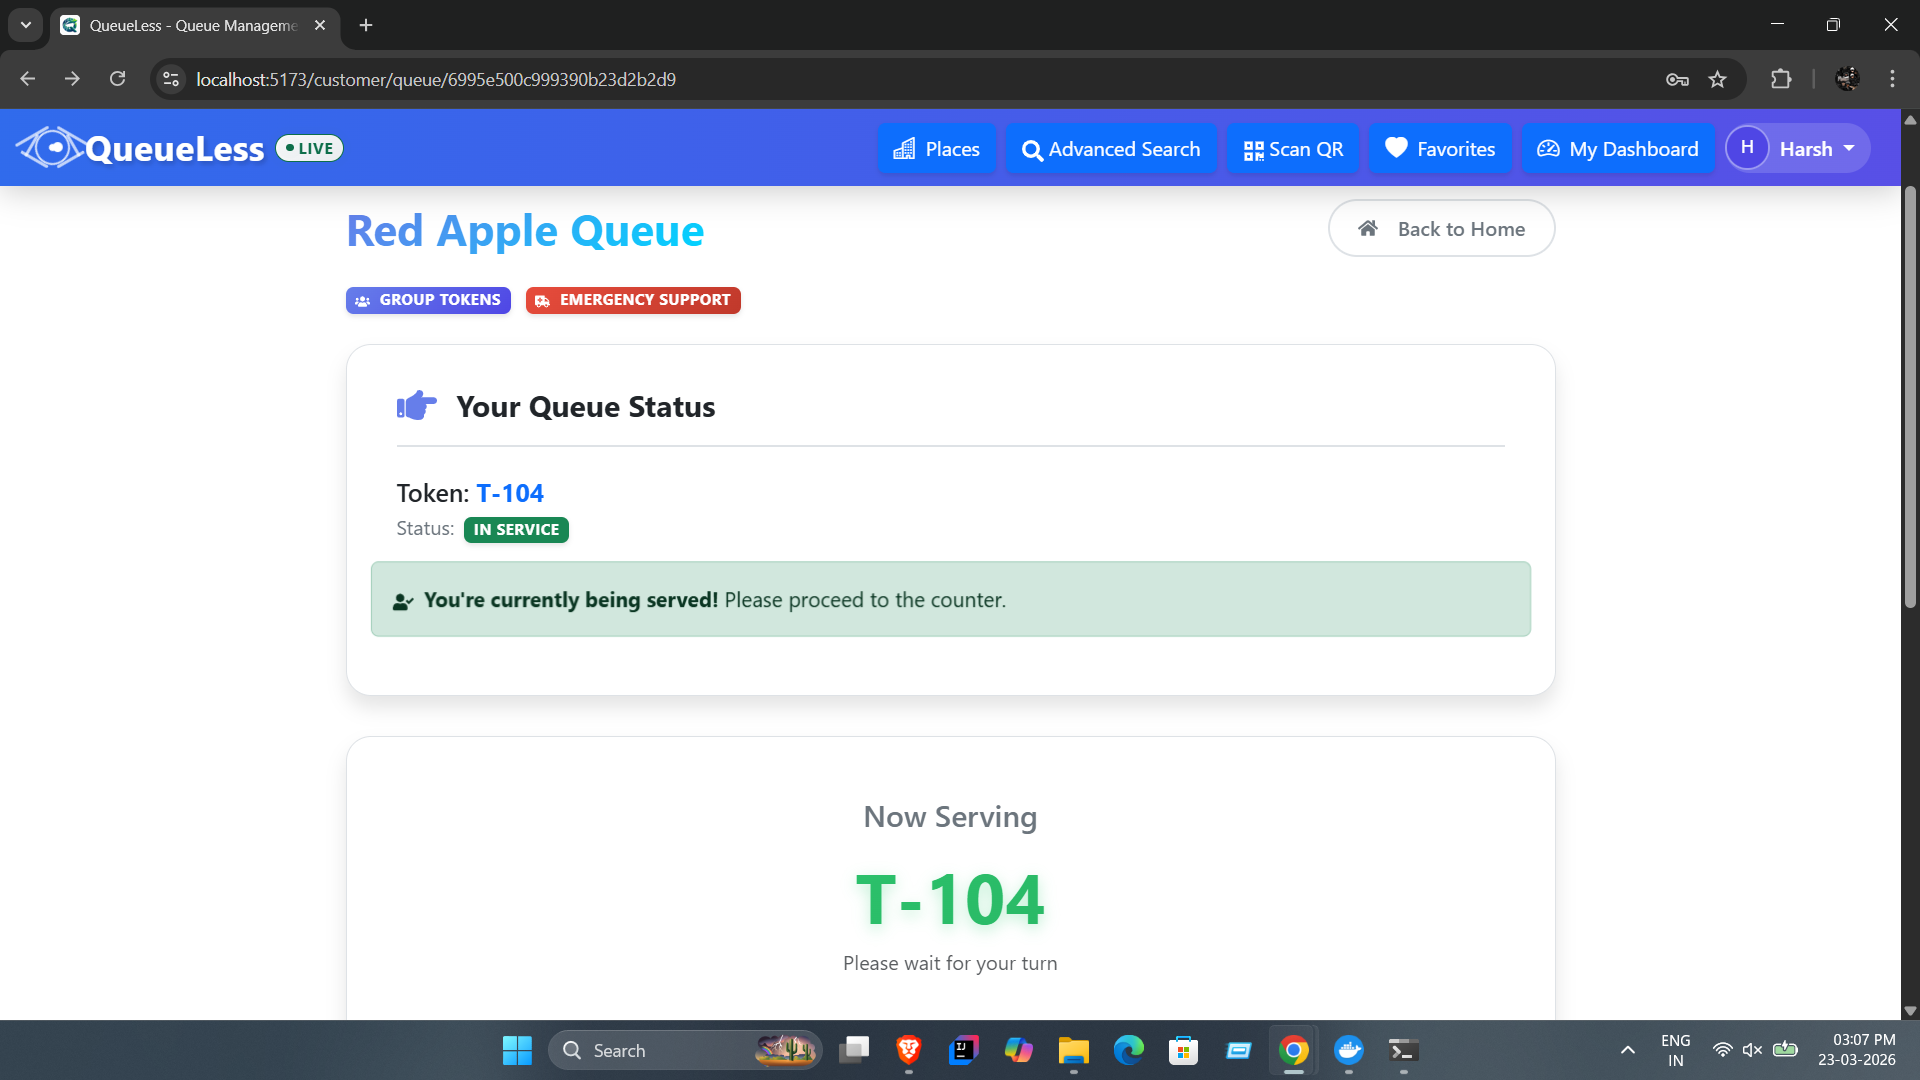The width and height of the screenshot is (1920, 1080).
Task: Click the EMERGENCY SUPPORT badge
Action: pos(633,300)
